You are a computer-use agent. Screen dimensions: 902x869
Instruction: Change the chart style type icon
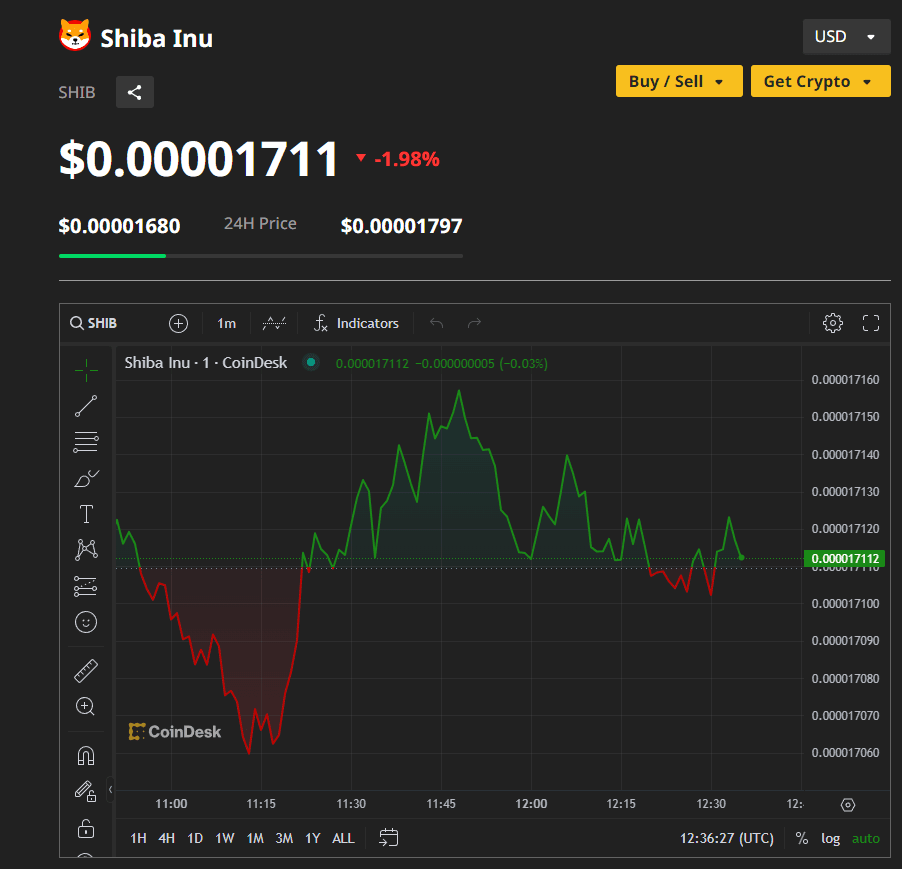coord(274,323)
